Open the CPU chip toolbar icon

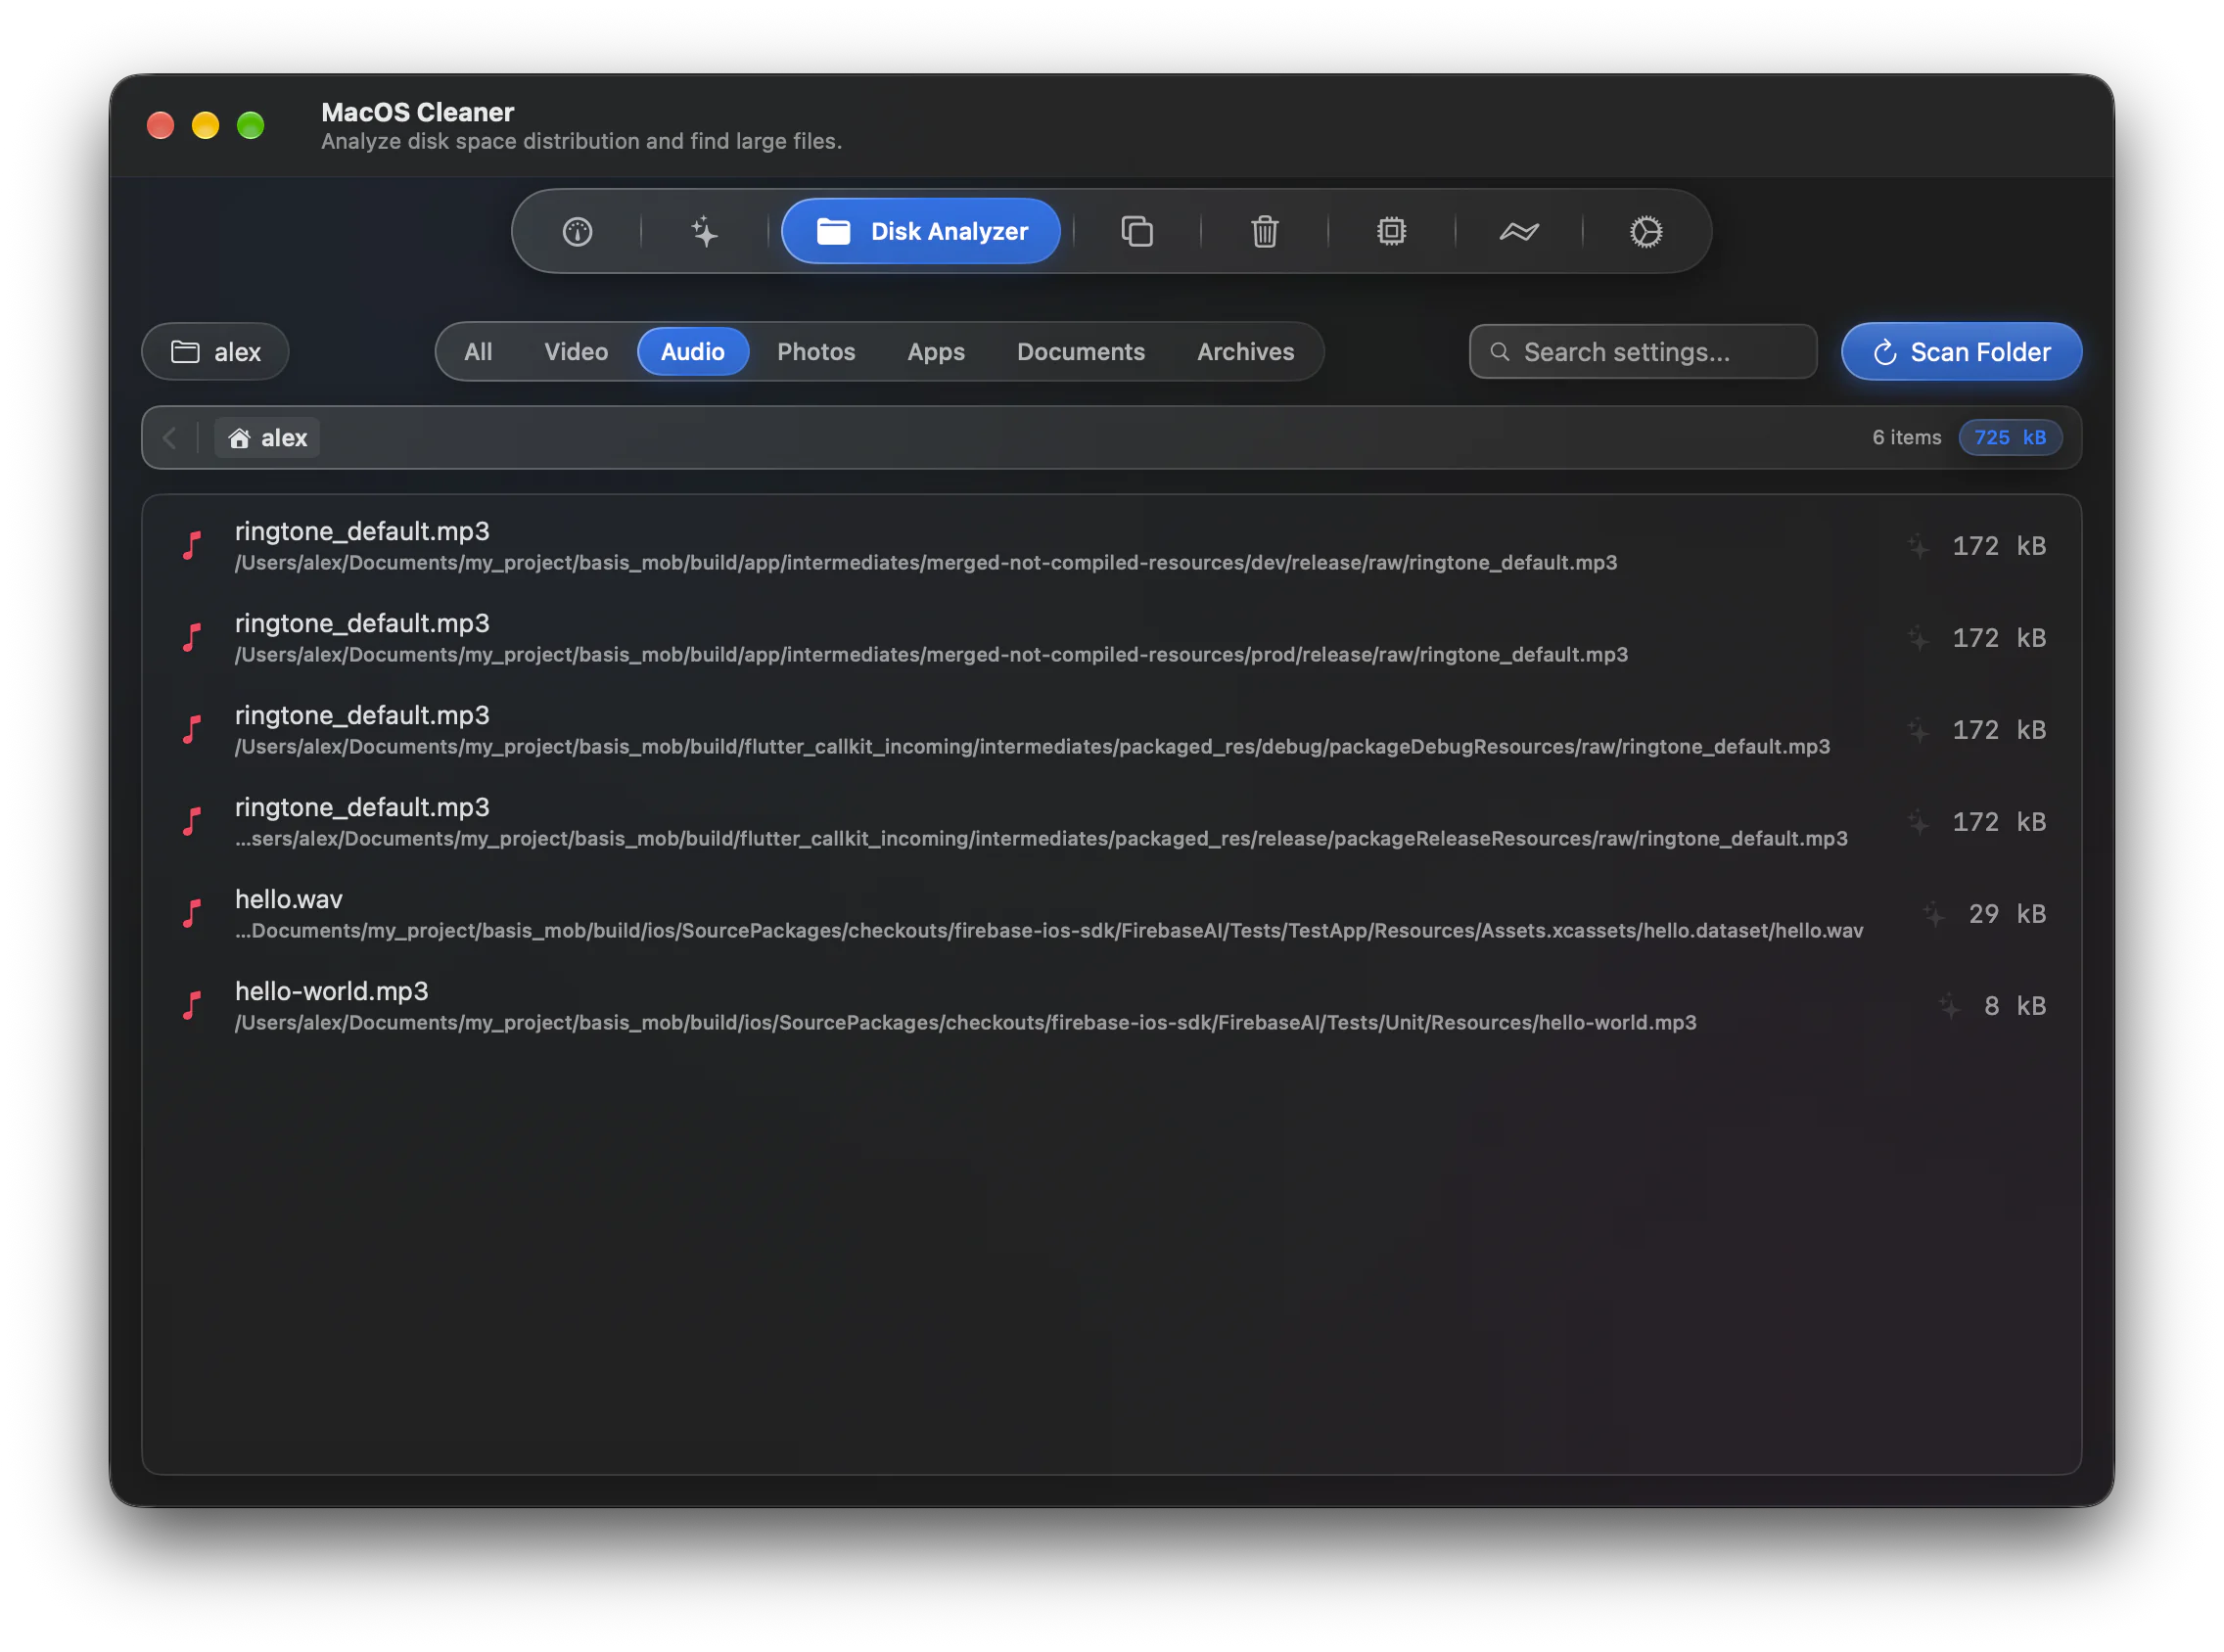pos(1392,232)
